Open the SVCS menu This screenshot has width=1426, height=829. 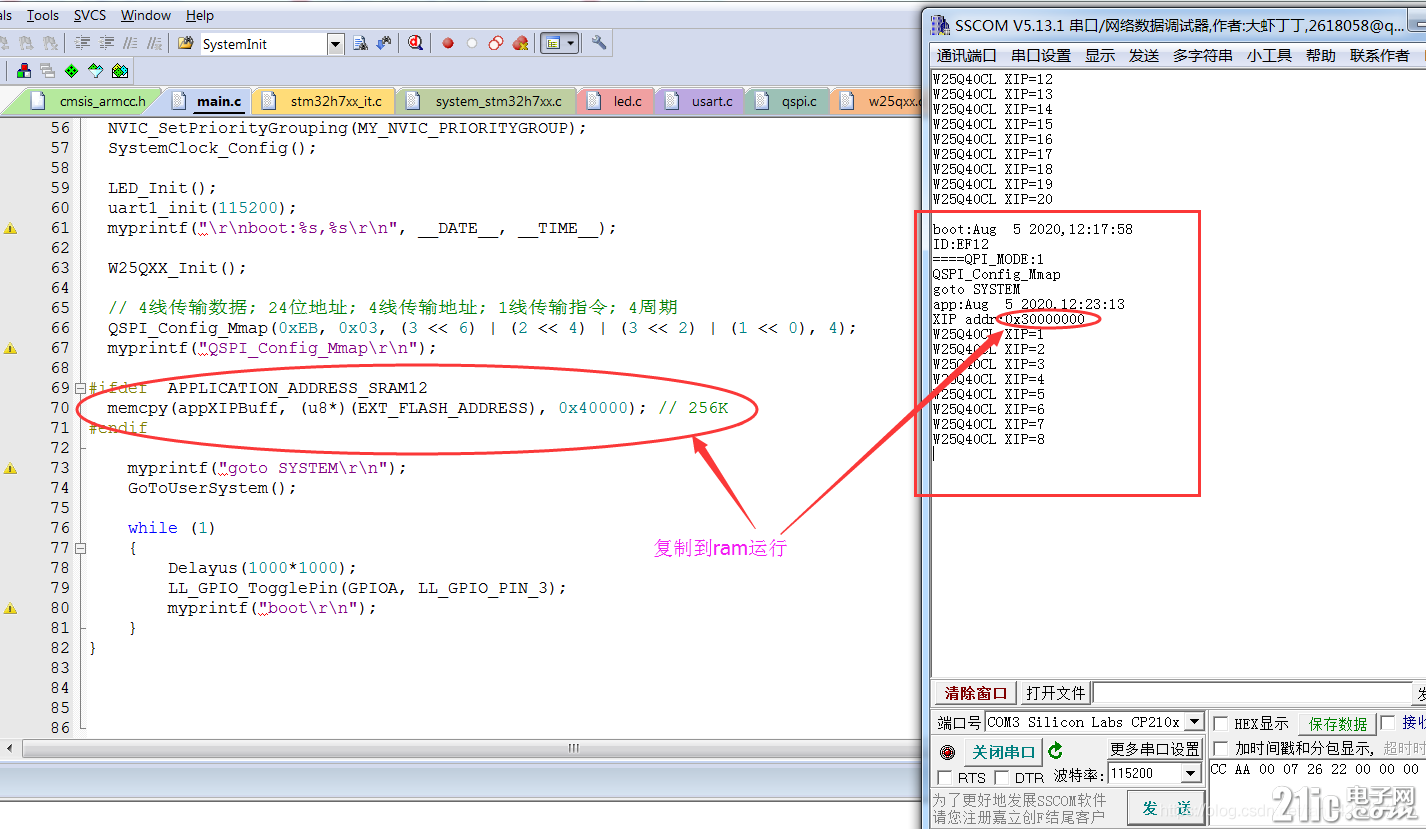pyautogui.click(x=90, y=15)
